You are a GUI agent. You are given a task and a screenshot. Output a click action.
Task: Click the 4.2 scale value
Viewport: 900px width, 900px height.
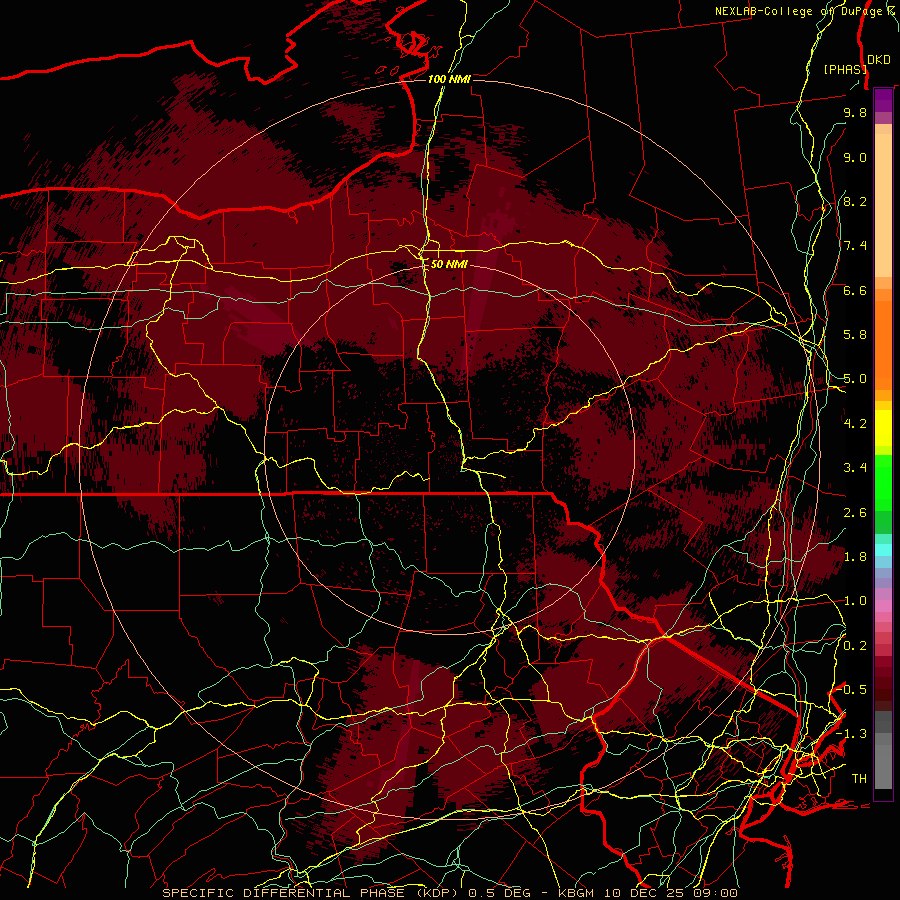point(855,424)
